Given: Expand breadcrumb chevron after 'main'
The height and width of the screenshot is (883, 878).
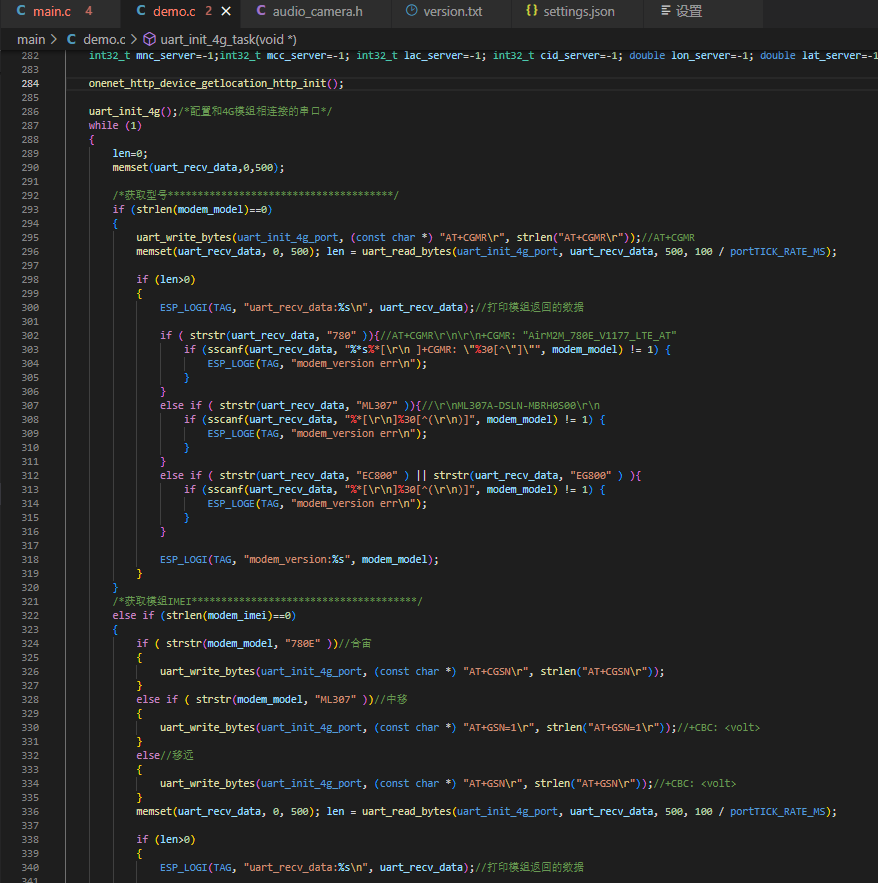Looking at the screenshot, I should tap(54, 39).
